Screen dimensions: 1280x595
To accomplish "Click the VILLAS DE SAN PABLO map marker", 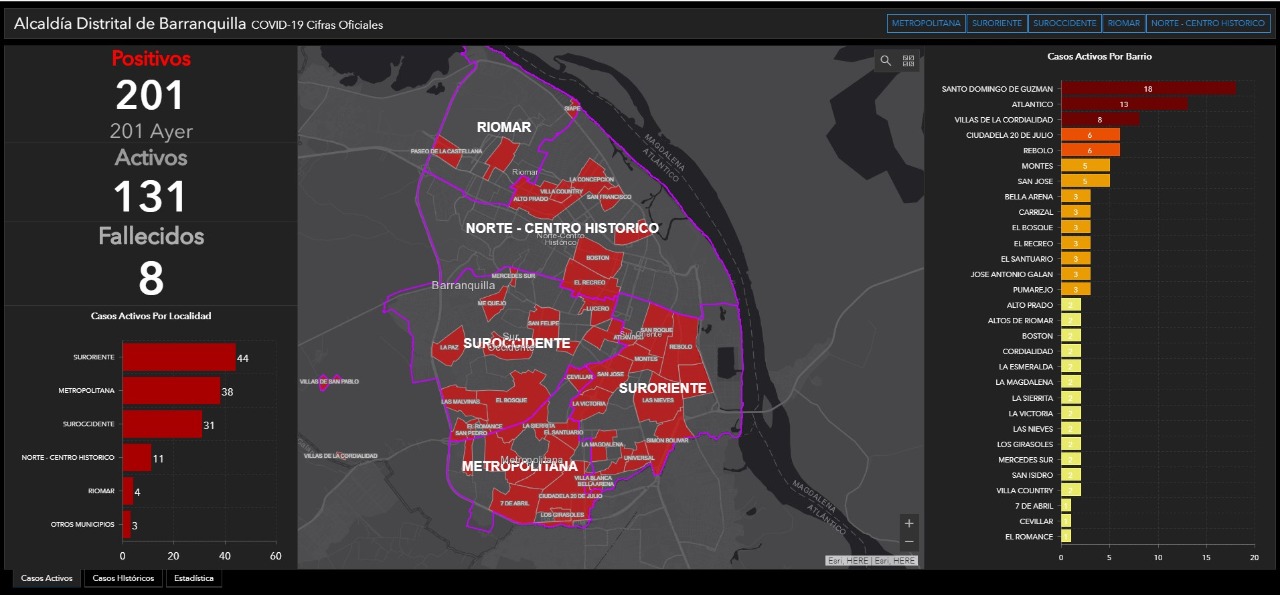I will point(326,384).
